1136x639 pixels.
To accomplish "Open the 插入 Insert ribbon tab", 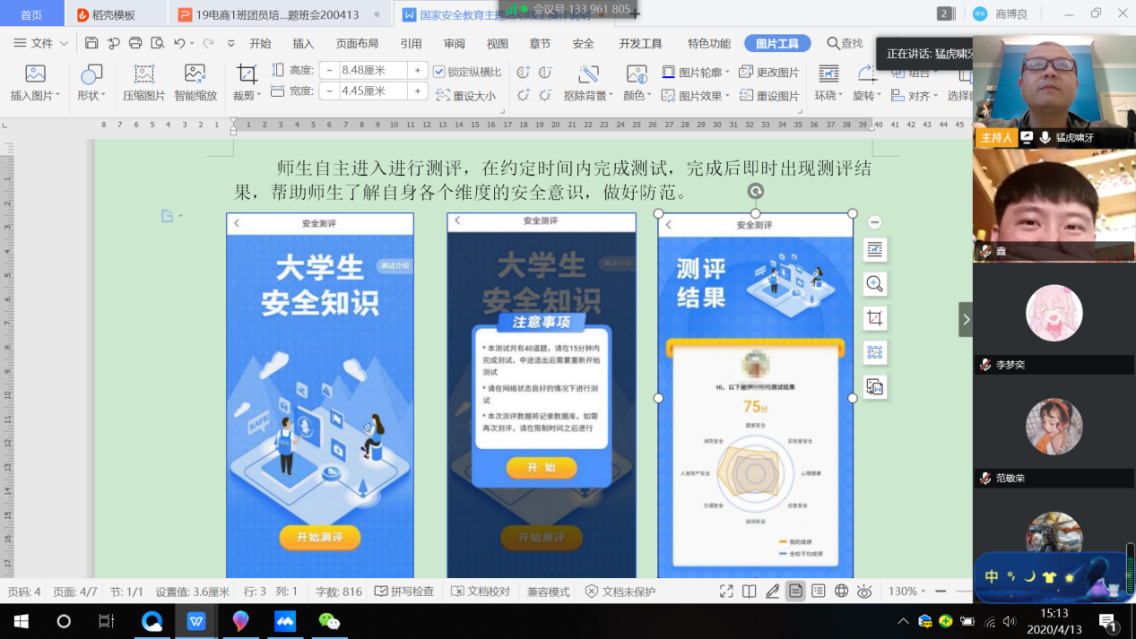I will (x=303, y=43).
